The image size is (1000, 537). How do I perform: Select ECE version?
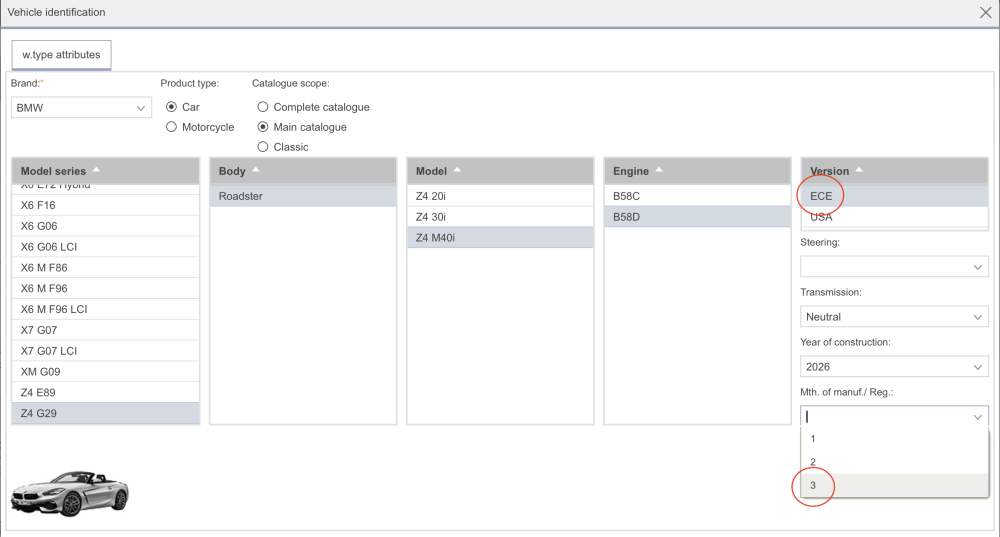894,196
